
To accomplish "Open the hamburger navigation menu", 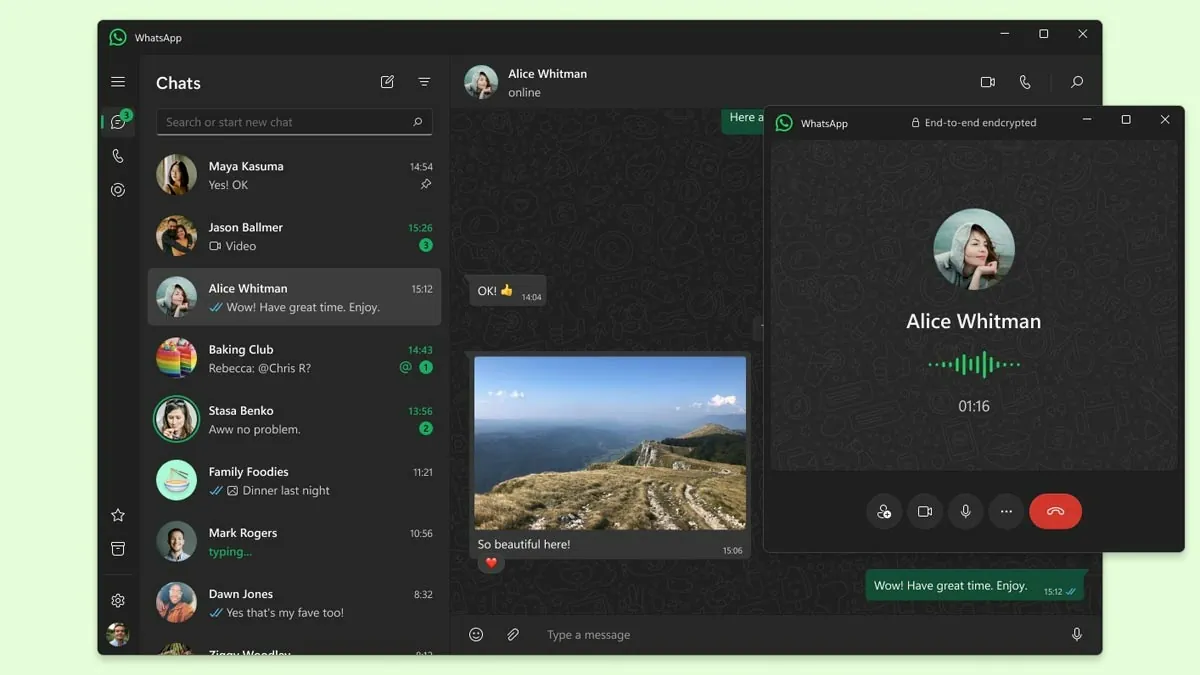I will point(118,82).
